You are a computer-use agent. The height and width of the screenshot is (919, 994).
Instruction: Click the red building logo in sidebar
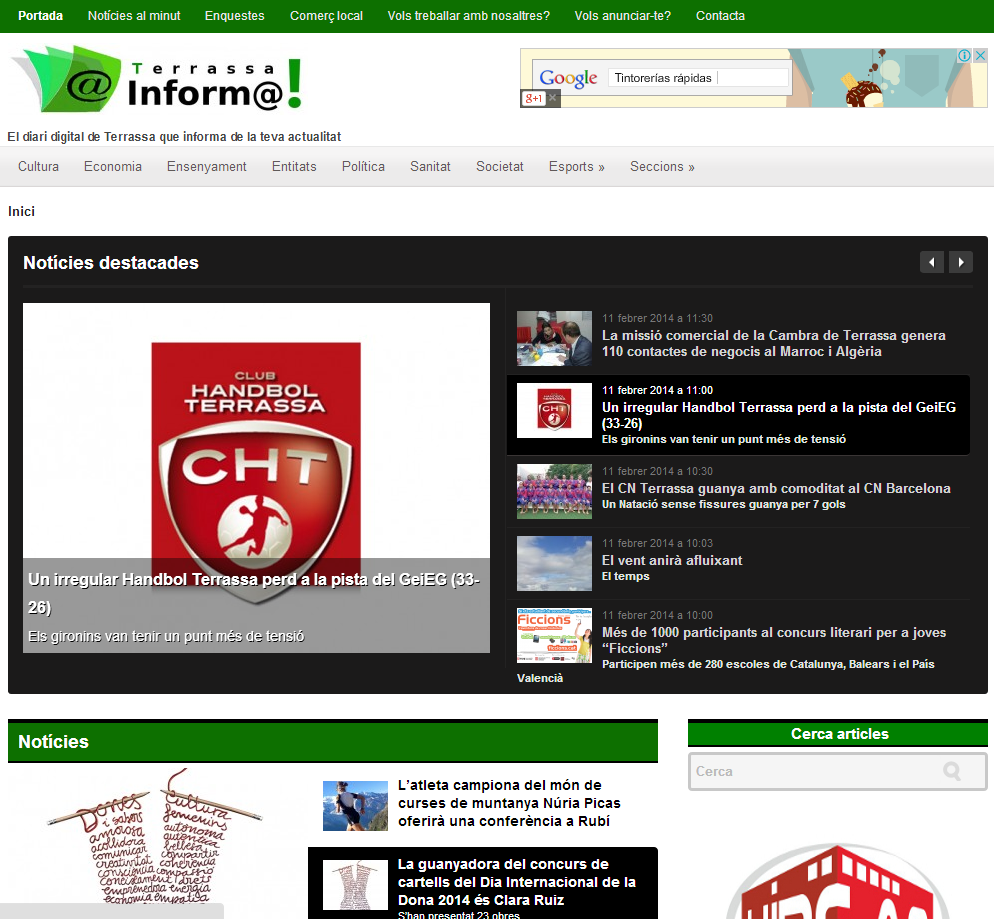click(x=837, y=881)
